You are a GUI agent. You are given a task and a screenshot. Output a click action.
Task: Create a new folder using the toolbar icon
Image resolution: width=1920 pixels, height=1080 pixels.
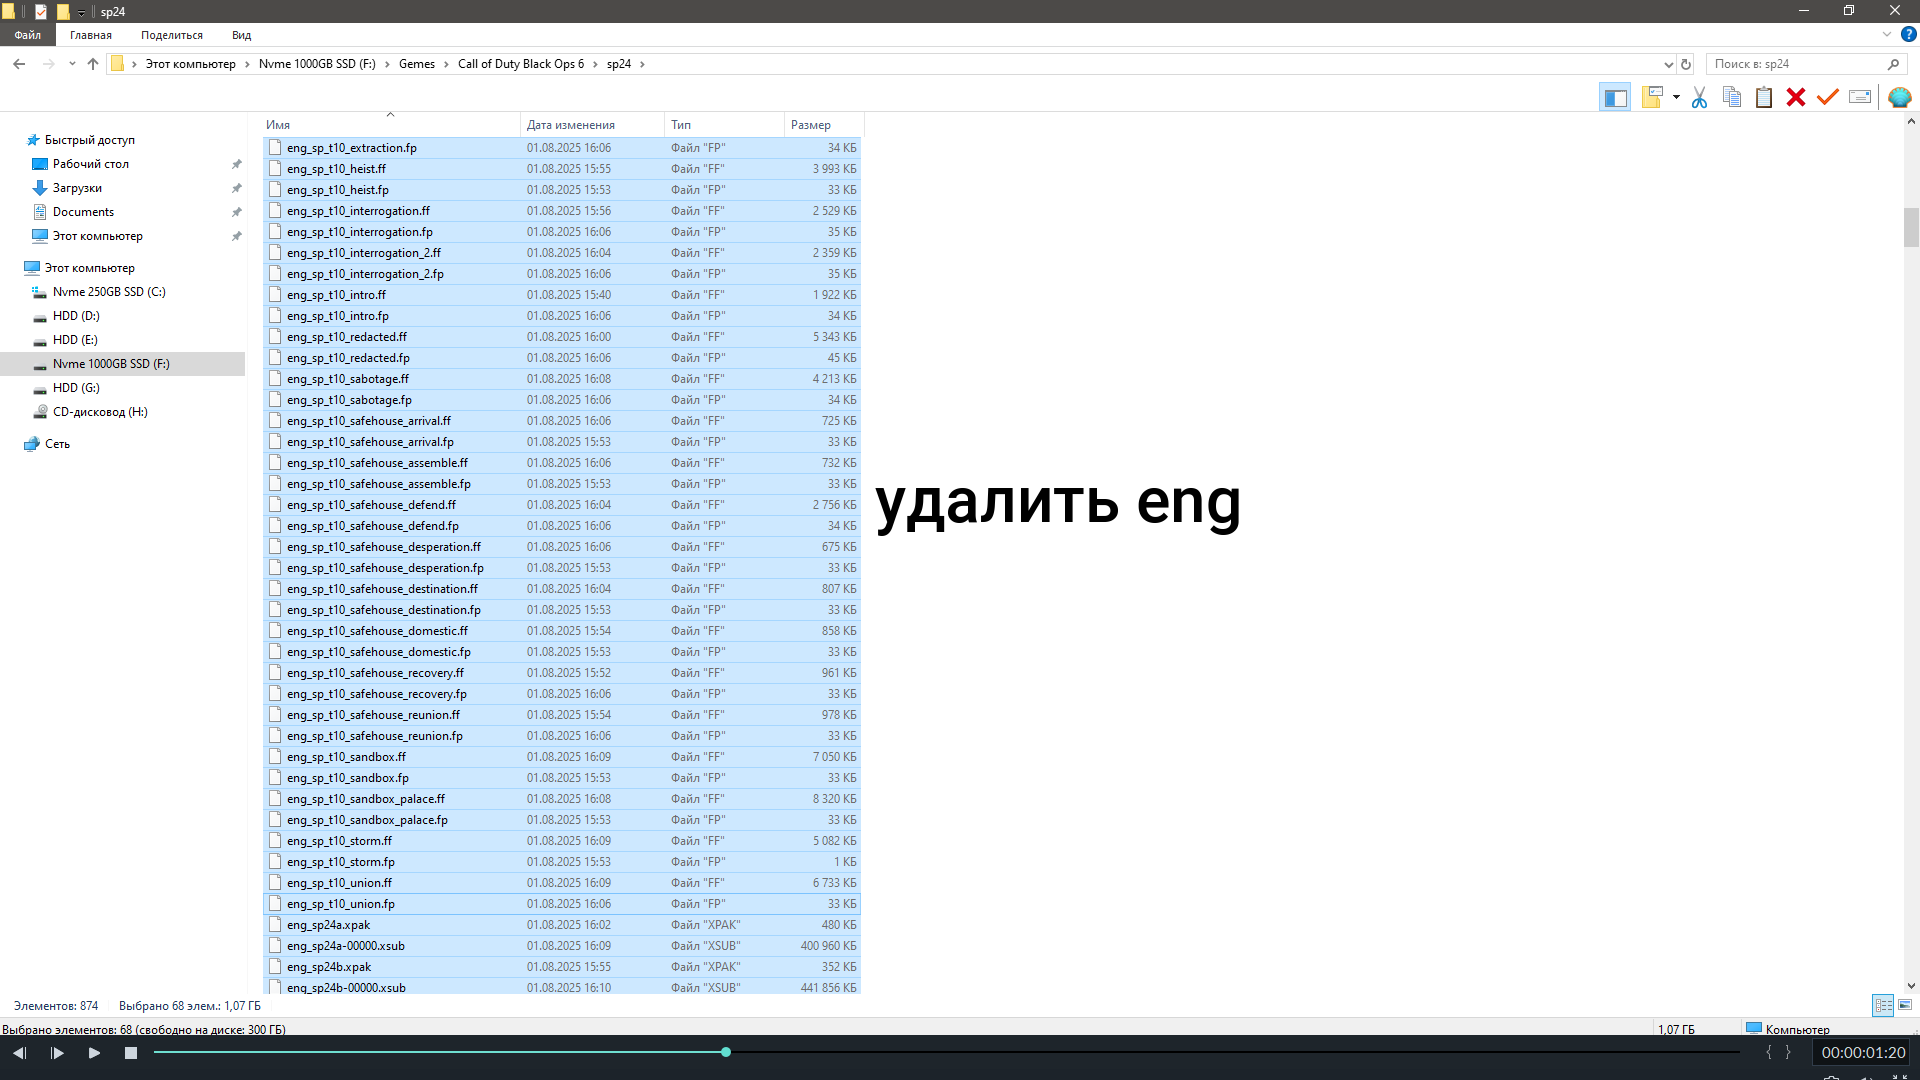coord(1650,97)
